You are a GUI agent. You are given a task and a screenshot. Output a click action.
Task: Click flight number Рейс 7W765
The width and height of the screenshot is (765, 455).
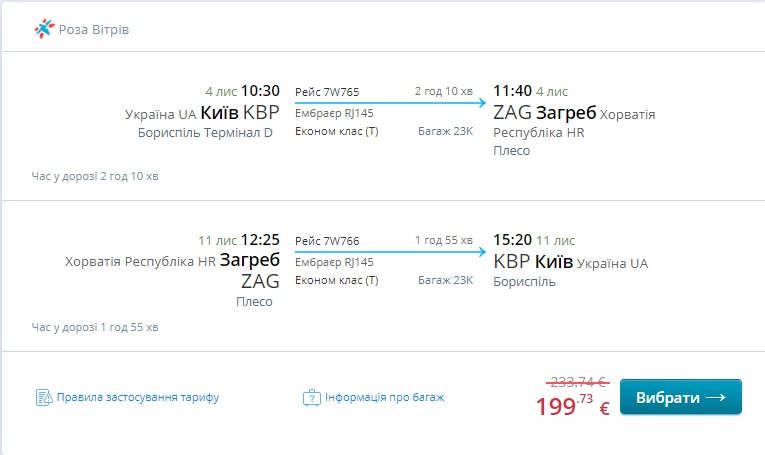[327, 92]
